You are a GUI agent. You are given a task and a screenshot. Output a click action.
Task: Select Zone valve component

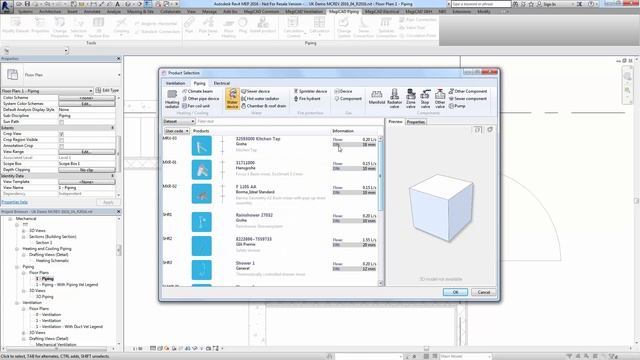pyautogui.click(x=411, y=99)
